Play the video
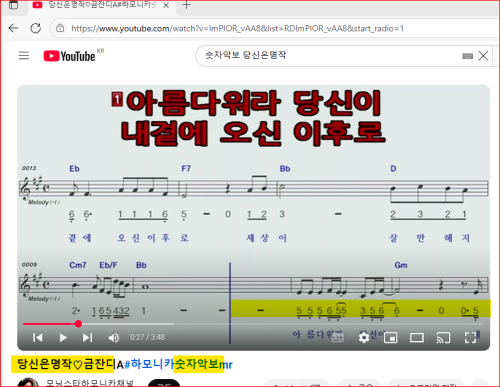Viewport: 500px width, 387px height. tap(63, 338)
